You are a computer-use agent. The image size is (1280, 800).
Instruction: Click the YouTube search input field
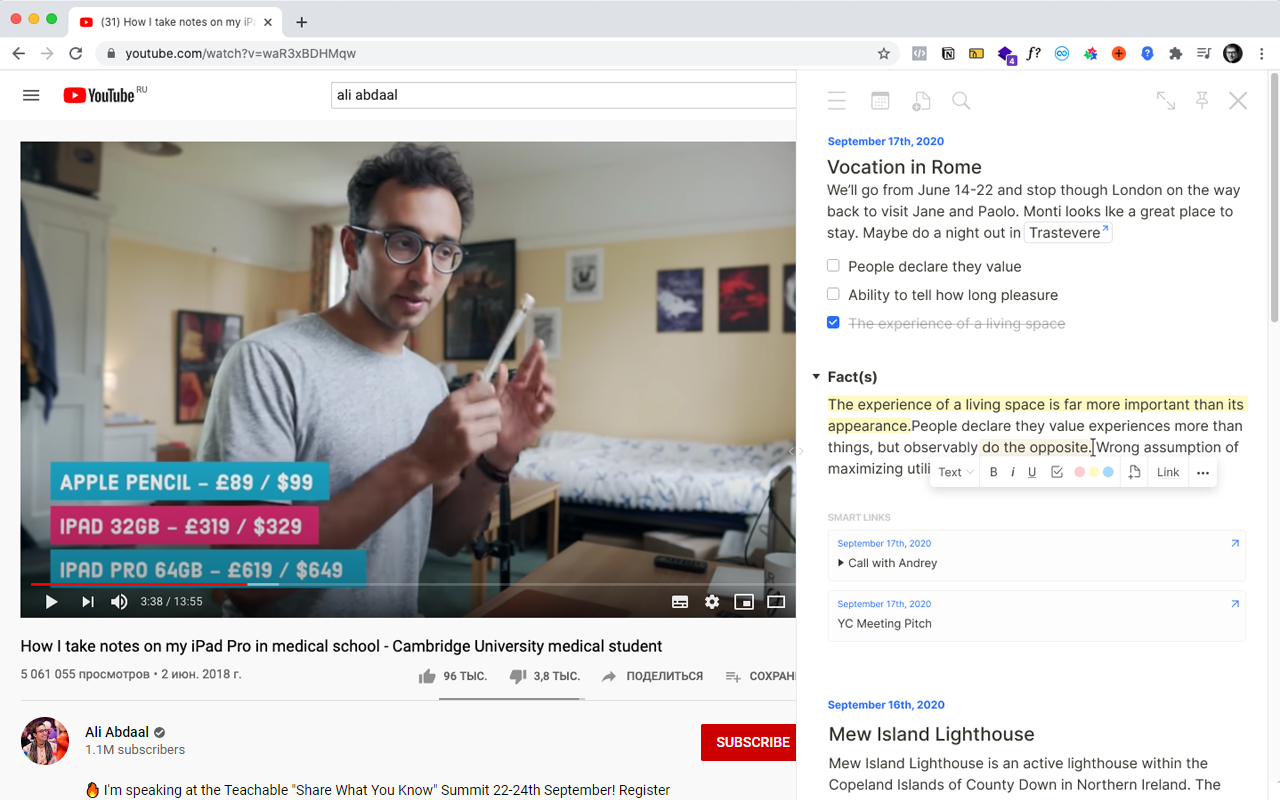[560, 94]
